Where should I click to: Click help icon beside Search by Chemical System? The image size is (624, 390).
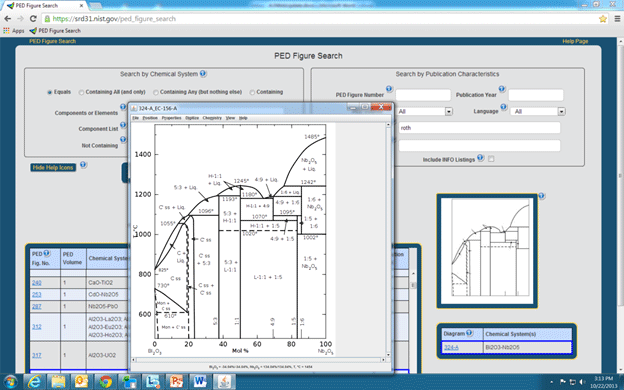point(203,73)
